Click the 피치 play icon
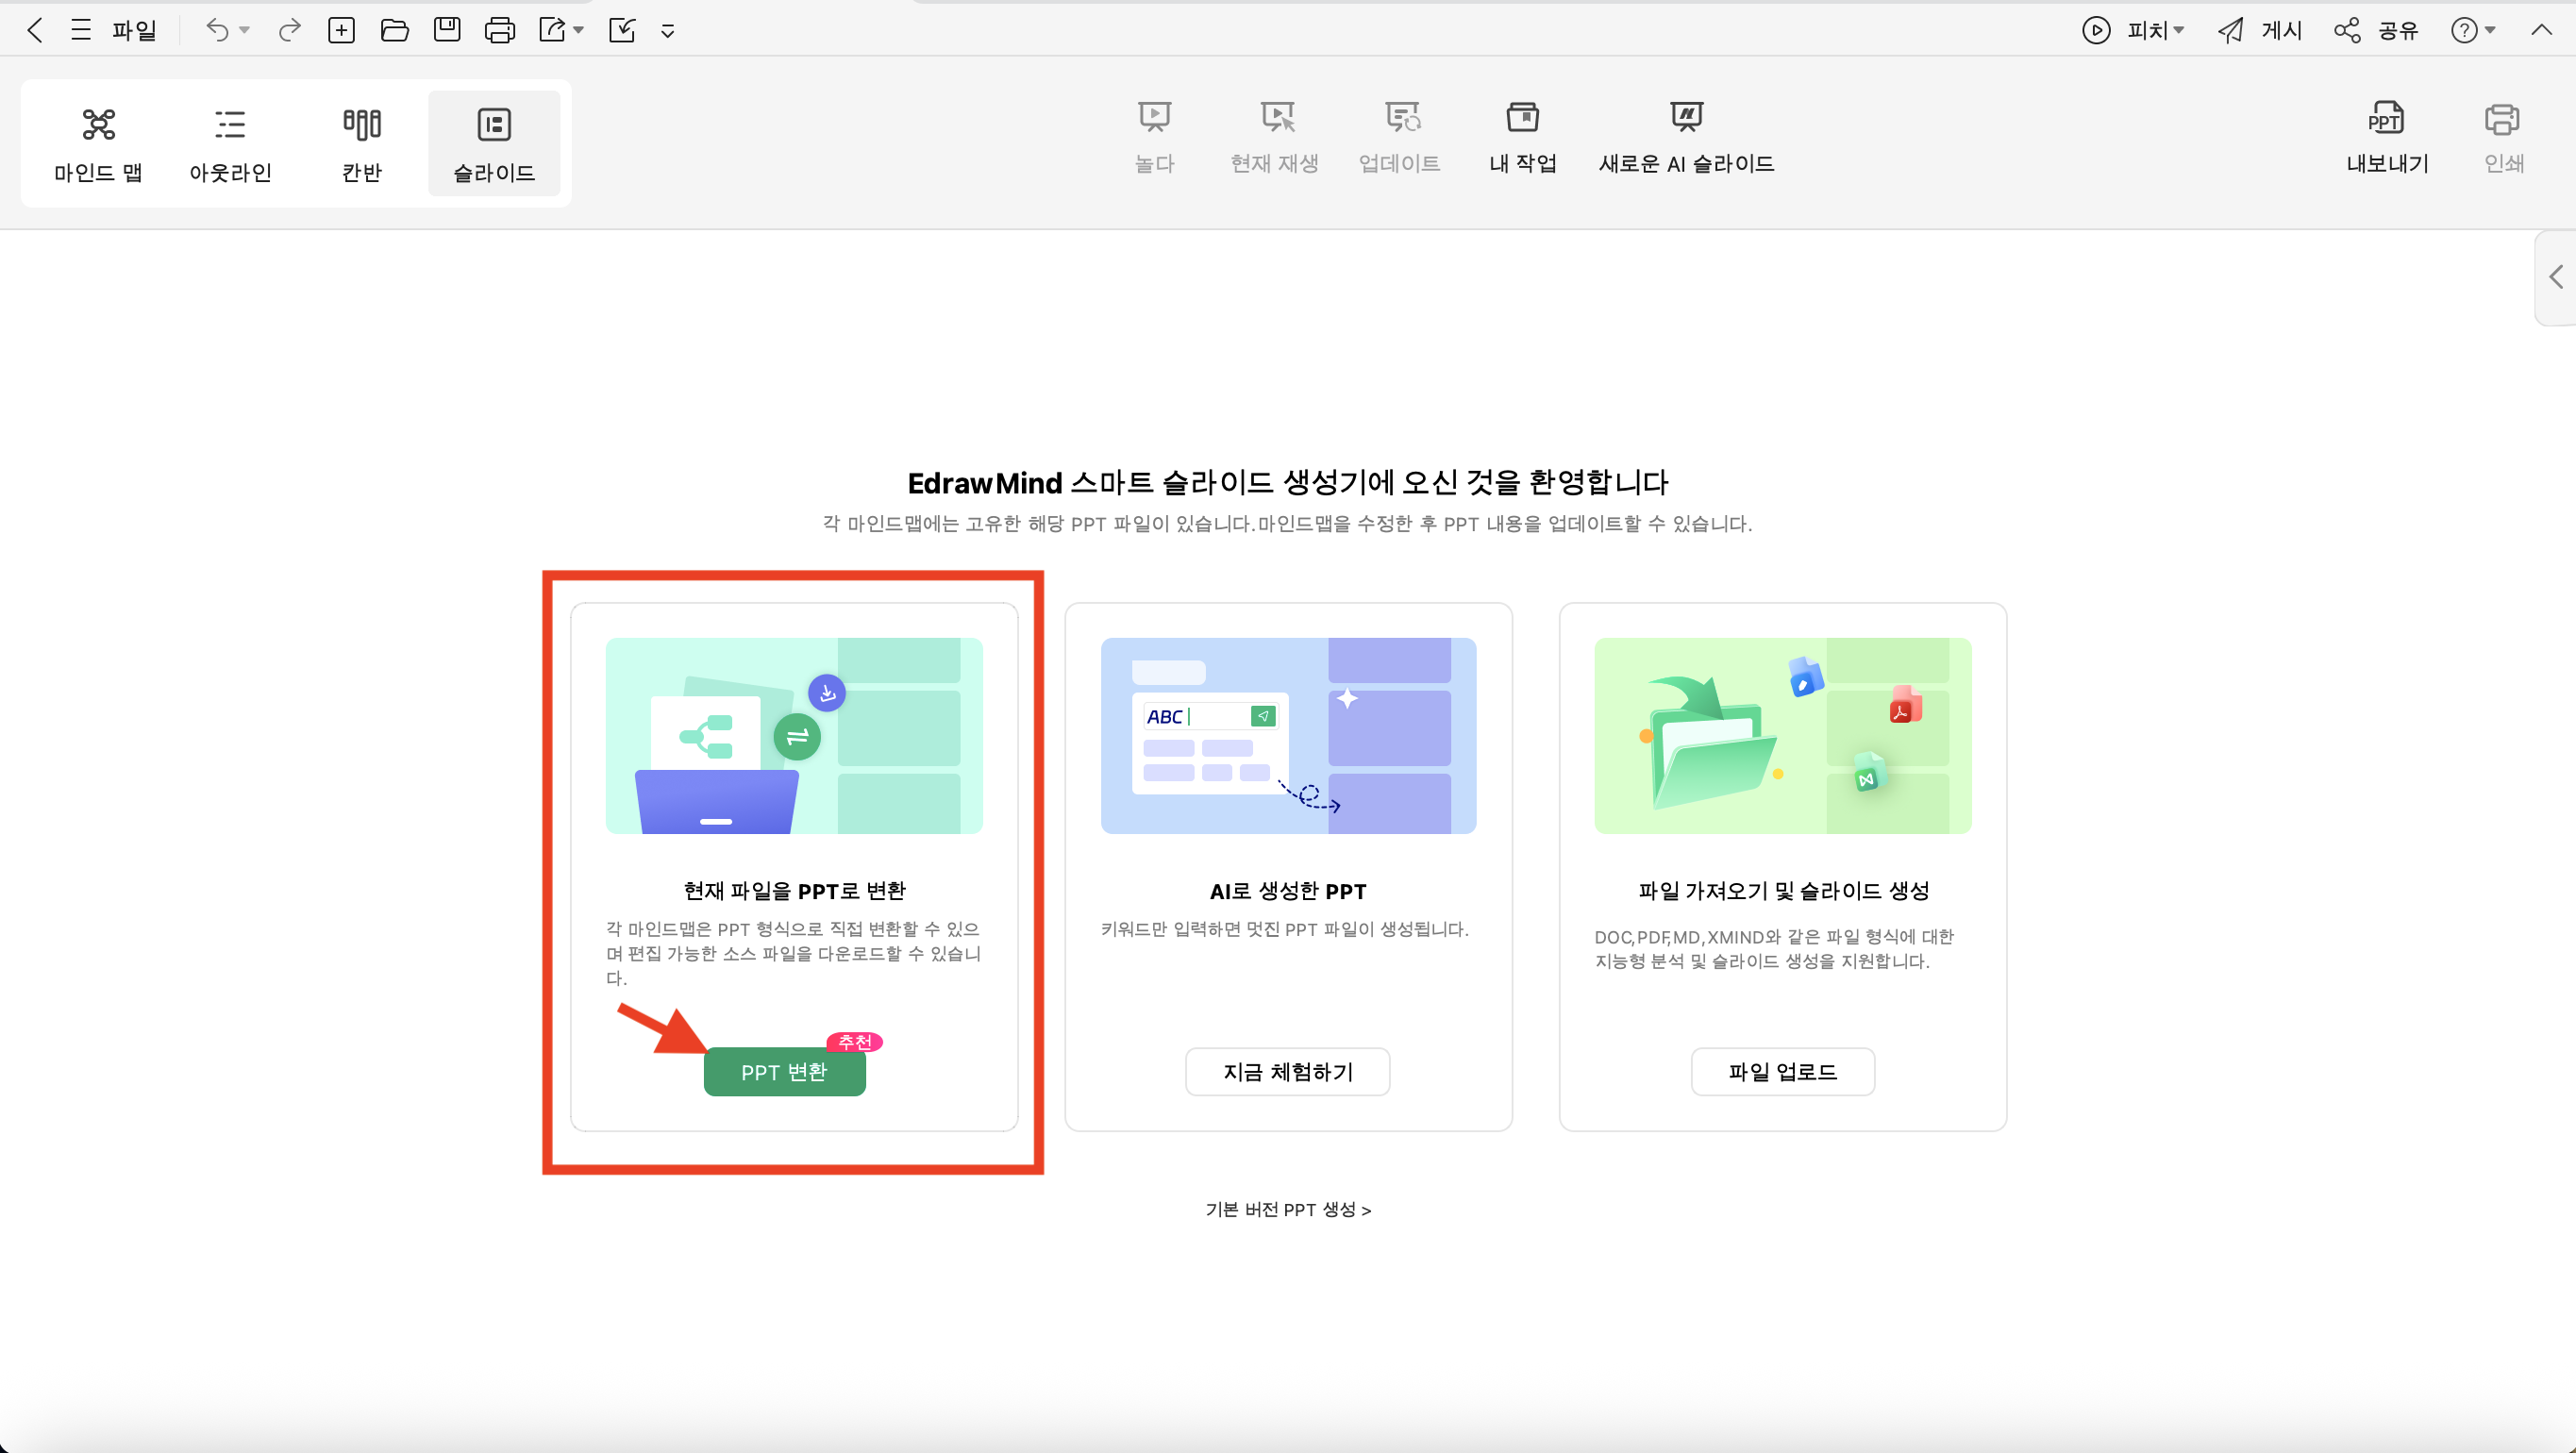 [2096, 30]
